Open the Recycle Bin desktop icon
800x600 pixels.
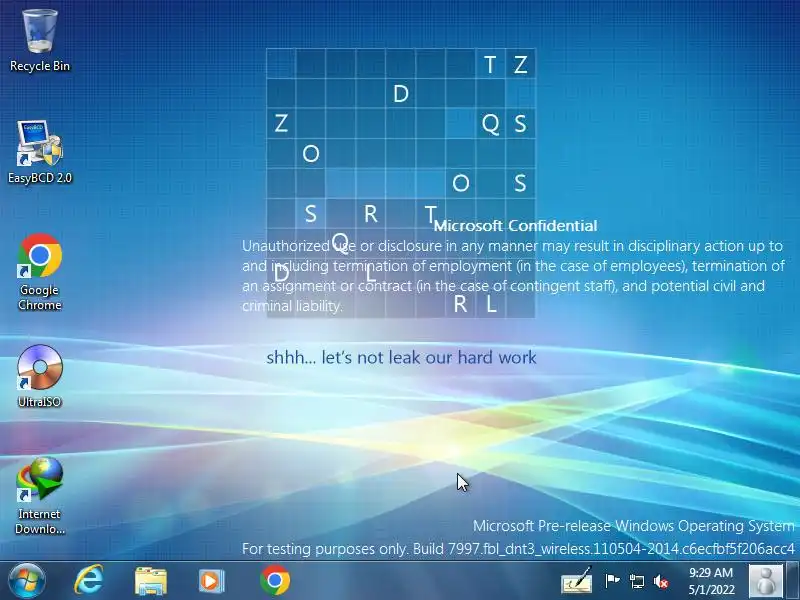click(40, 41)
